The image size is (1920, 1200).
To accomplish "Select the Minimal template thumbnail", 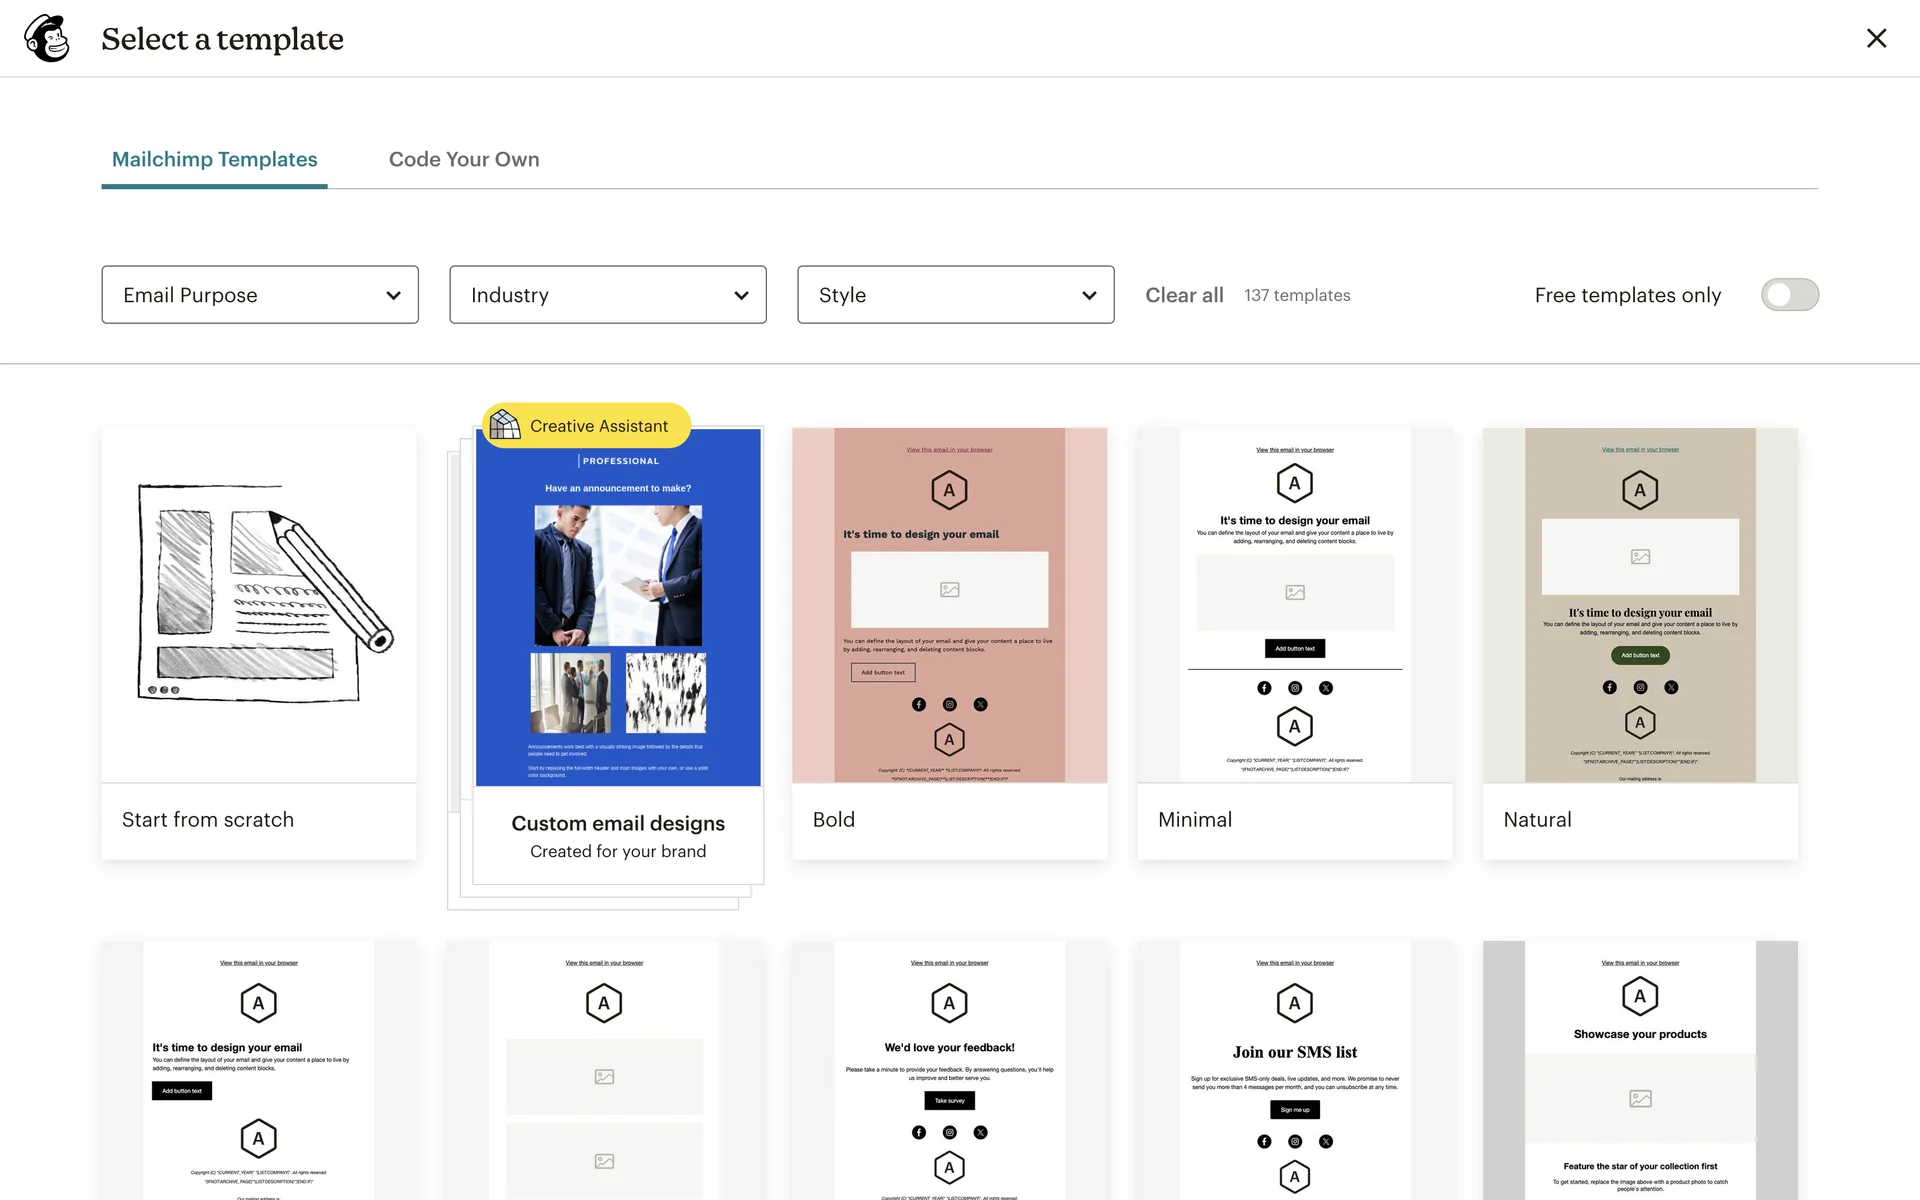I will click(1294, 605).
